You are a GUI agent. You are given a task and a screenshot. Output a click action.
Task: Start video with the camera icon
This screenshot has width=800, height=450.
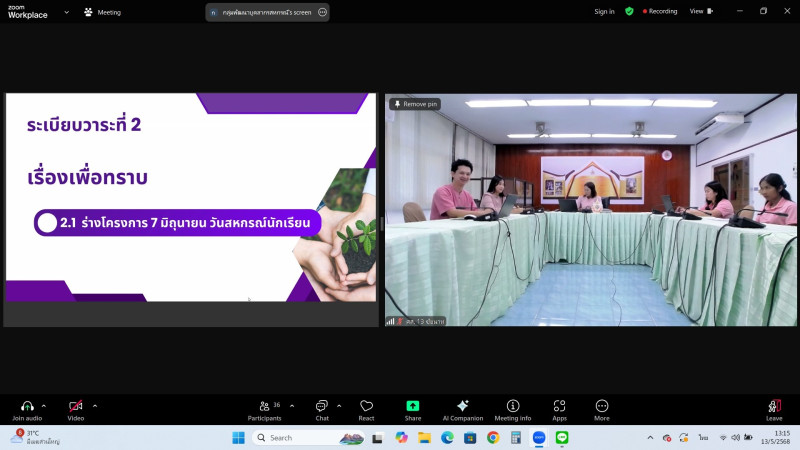(75, 406)
